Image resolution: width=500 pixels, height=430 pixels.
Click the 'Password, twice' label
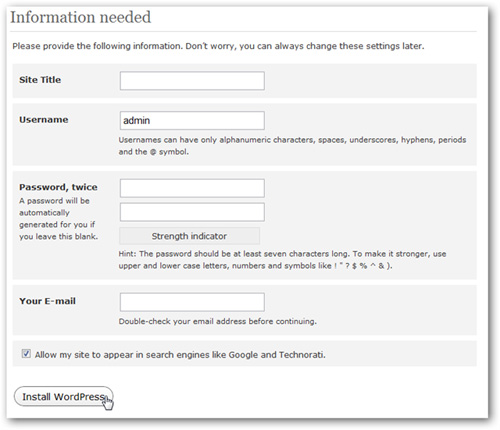[58, 187]
